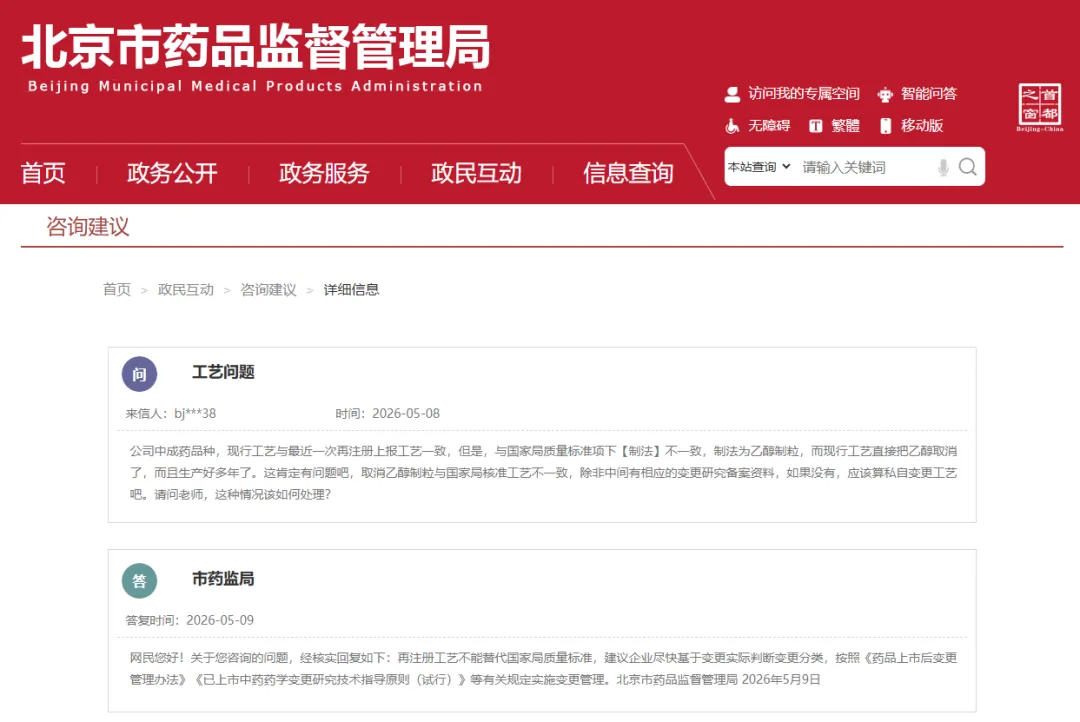
Task: Open the 首页 main navigation tab
Action: click(x=43, y=173)
